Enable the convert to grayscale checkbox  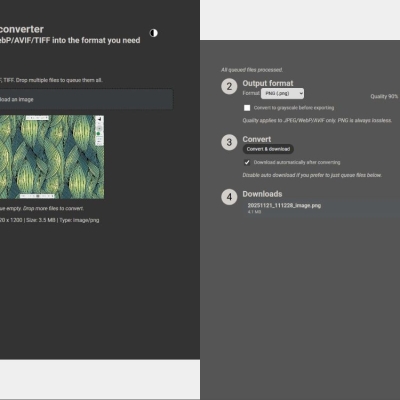click(x=247, y=108)
